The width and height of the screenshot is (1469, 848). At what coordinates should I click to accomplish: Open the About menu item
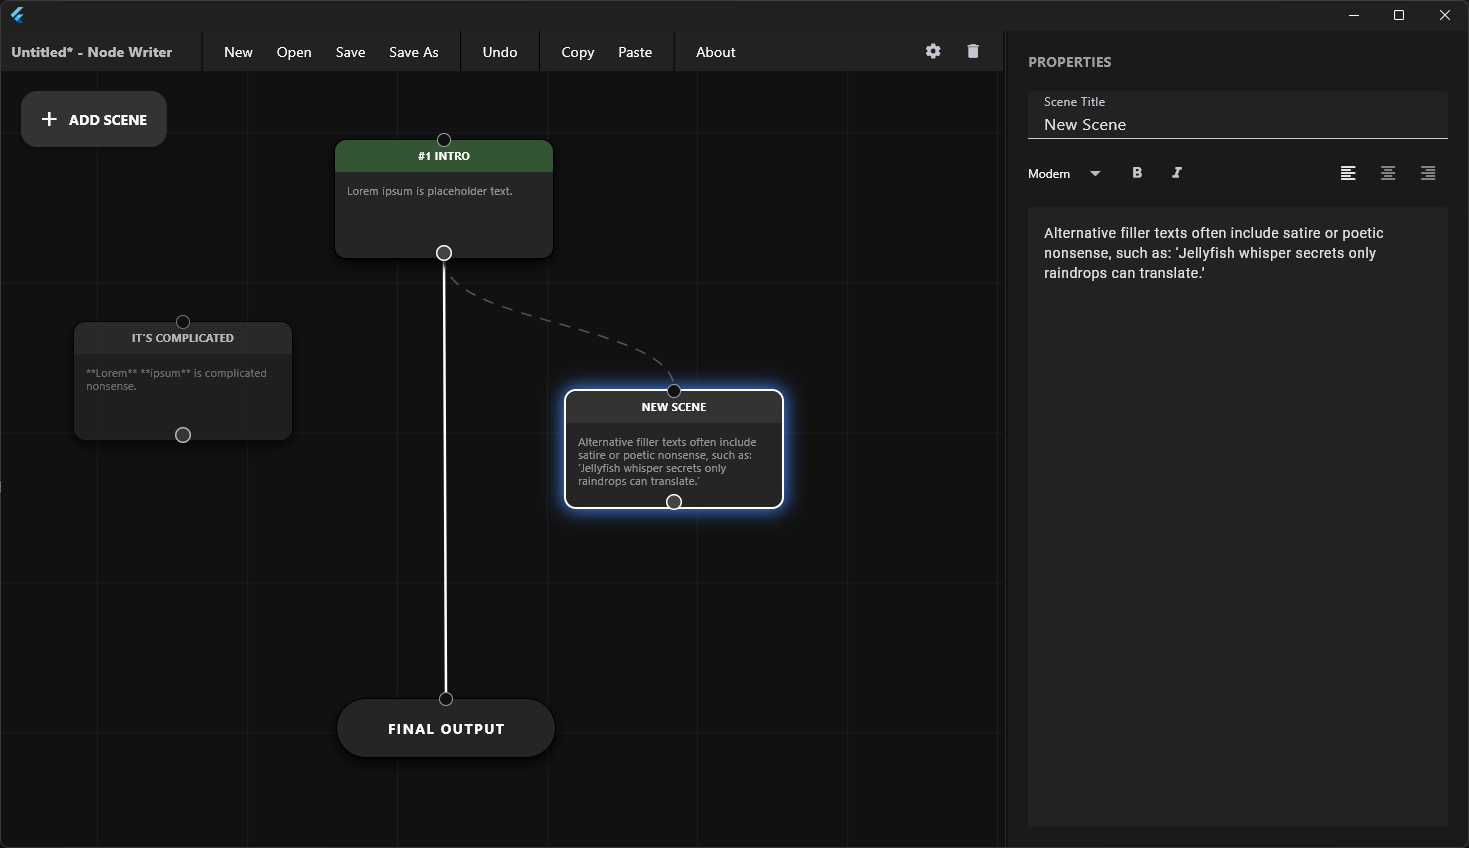tap(715, 52)
